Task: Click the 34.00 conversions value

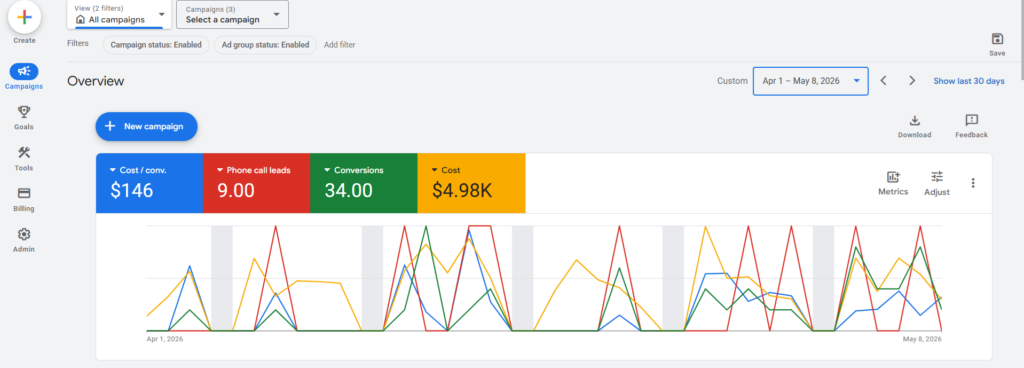Action: tap(348, 191)
